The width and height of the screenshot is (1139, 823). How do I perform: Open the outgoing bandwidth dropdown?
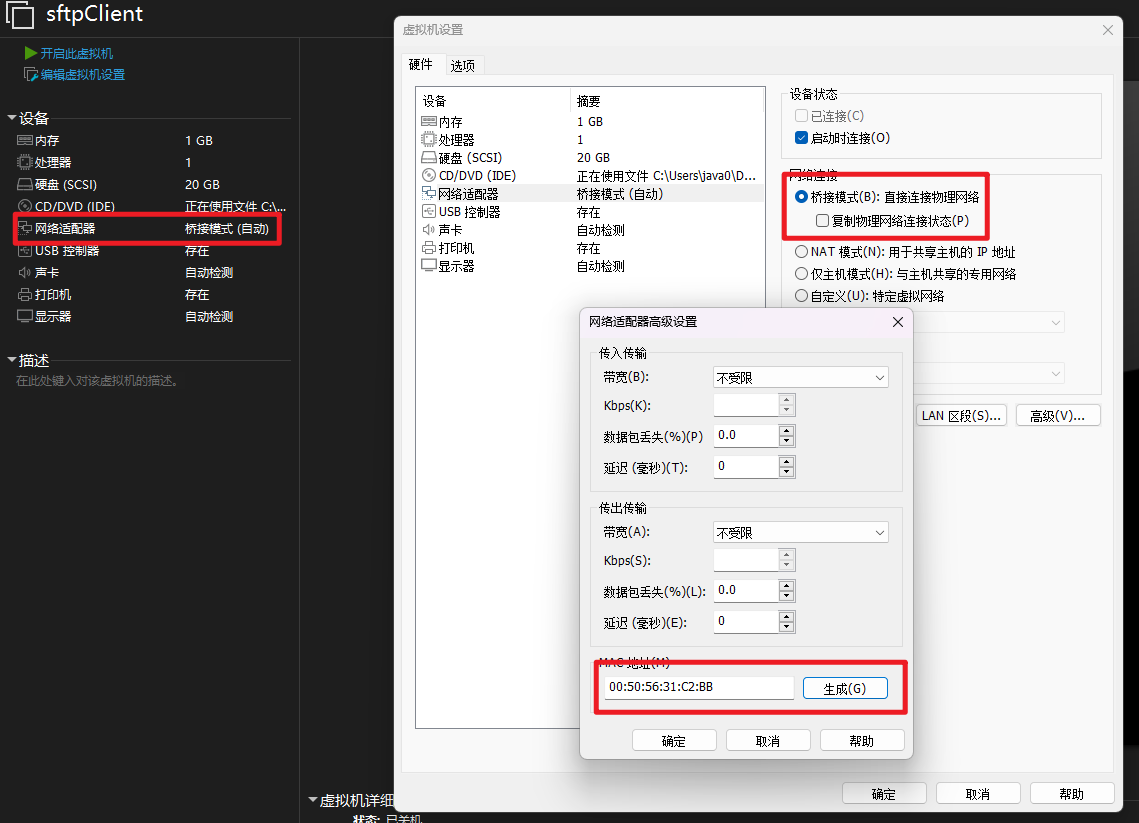pyautogui.click(x=800, y=533)
